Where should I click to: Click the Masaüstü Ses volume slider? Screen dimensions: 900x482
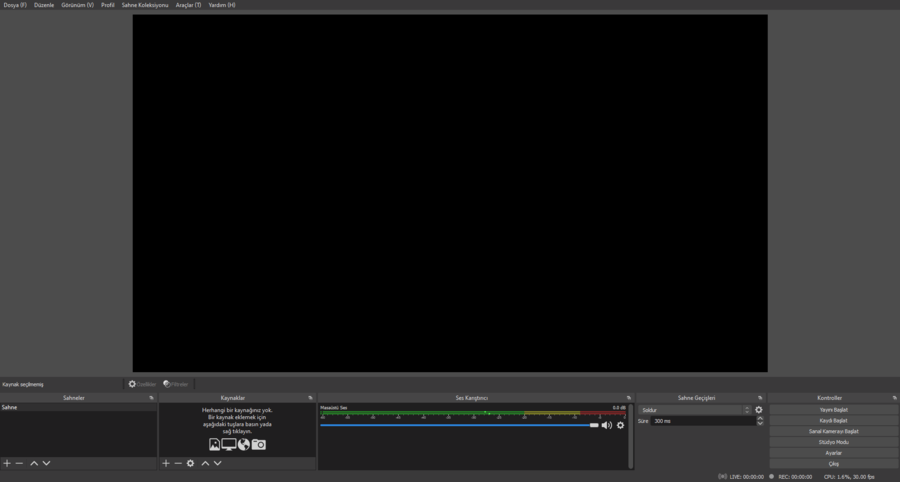pyautogui.click(x=459, y=425)
